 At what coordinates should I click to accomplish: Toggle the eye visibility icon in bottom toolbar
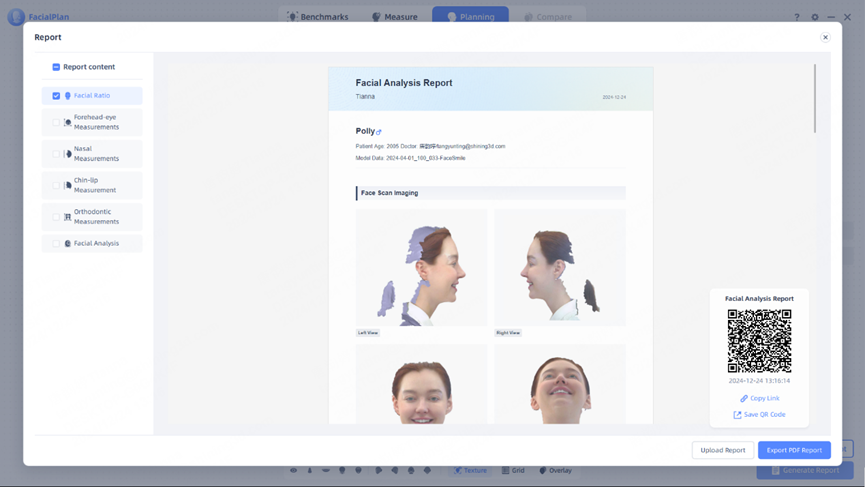point(293,470)
